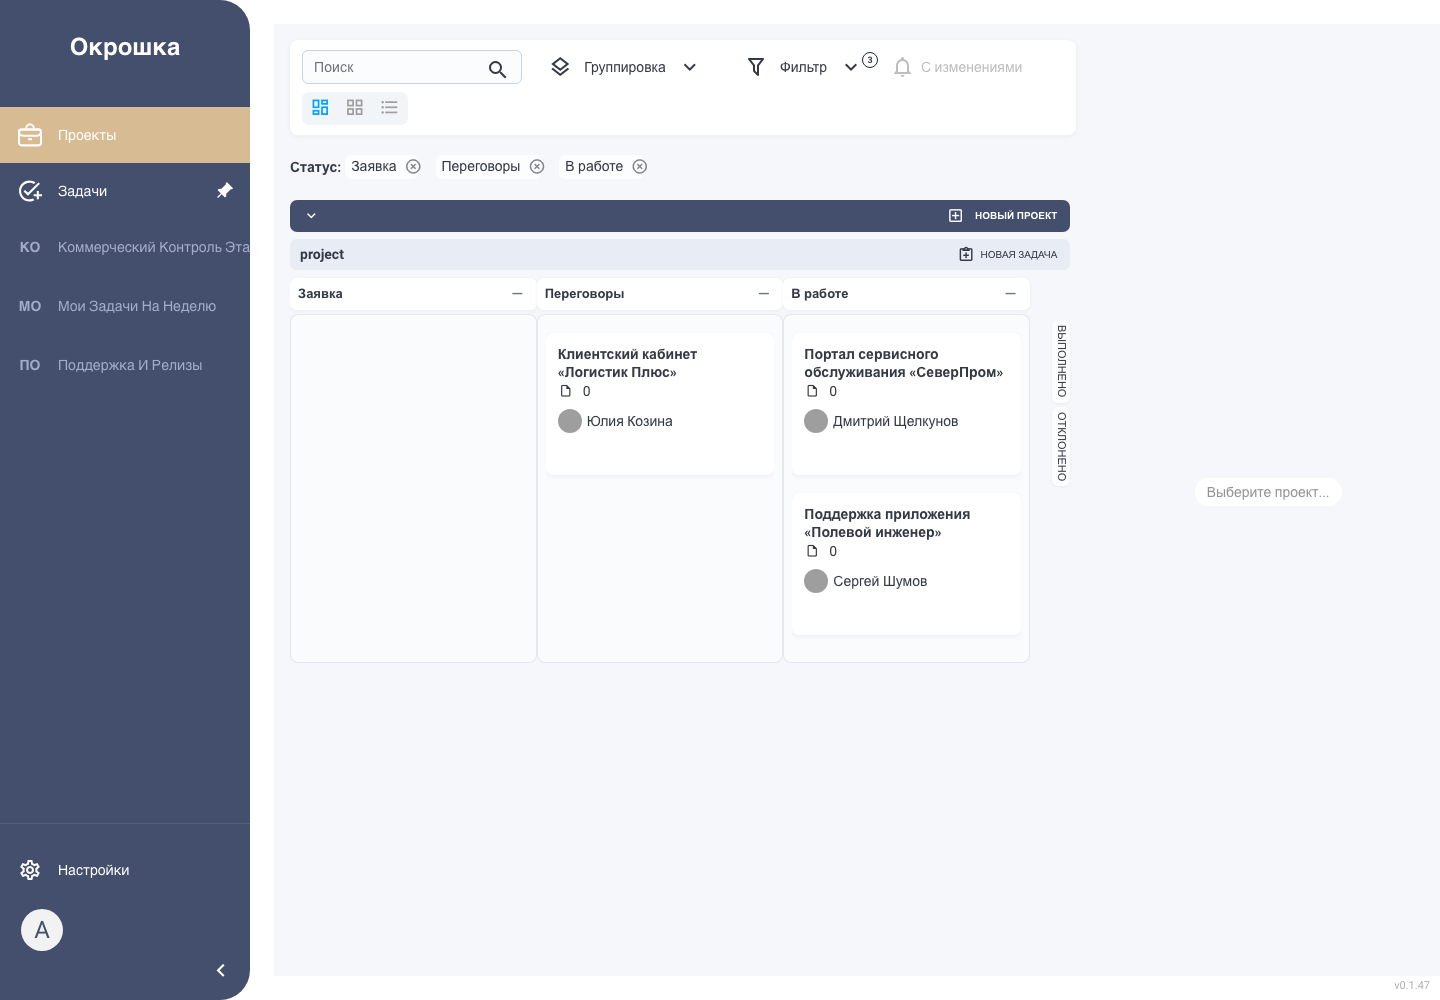Viewport: 1440px width, 1000px height.
Task: Expand the ВЫПОЛНЕНО collapsed column
Action: point(1062,360)
